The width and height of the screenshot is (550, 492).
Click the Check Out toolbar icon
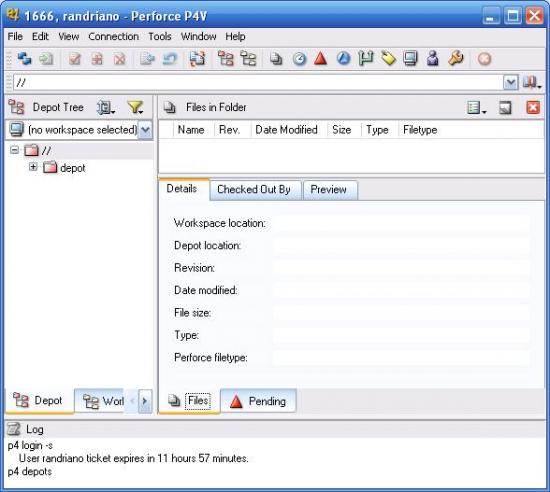click(75, 59)
